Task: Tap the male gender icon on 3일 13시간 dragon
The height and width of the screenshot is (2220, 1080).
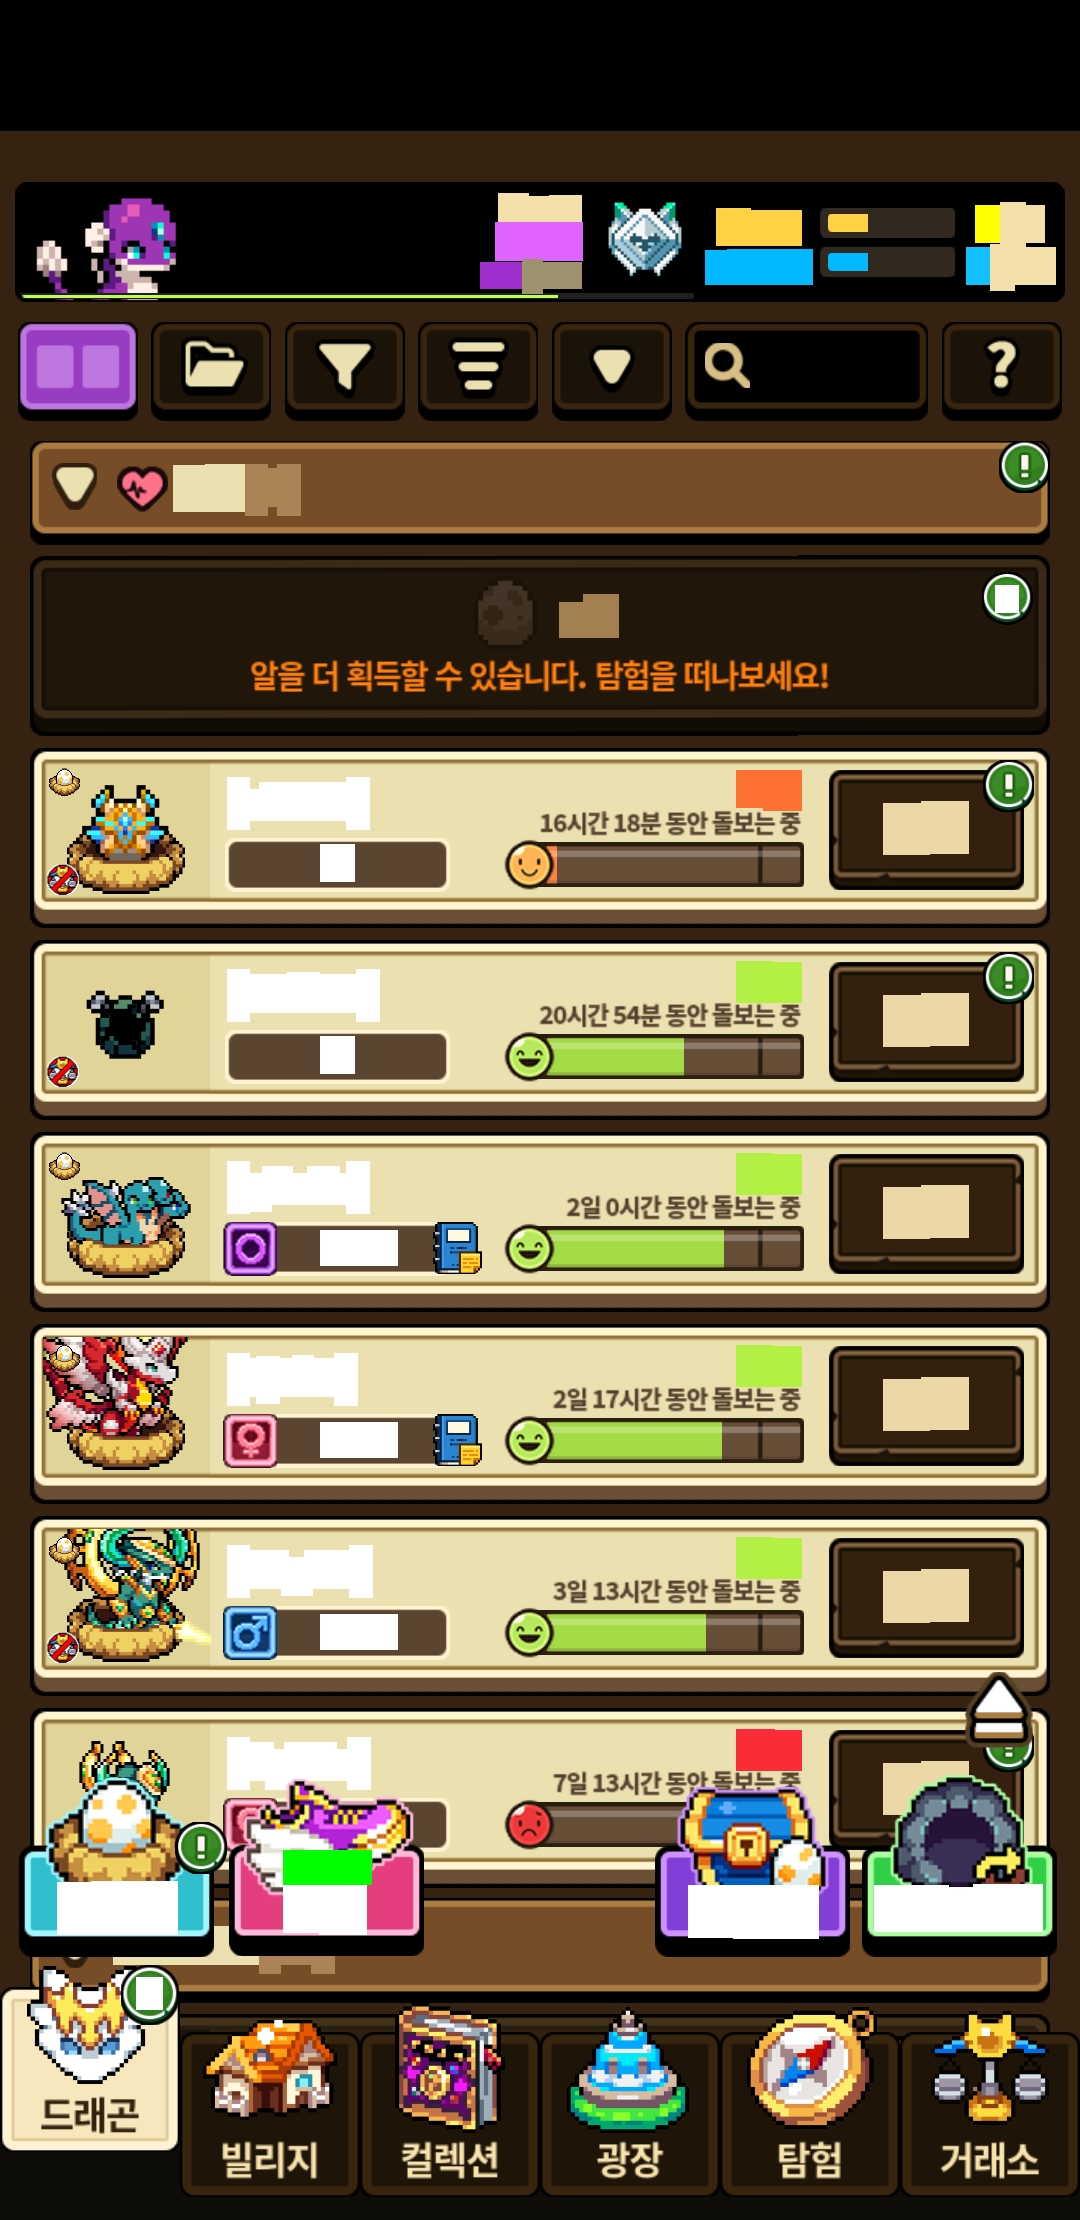Action: tap(250, 1633)
